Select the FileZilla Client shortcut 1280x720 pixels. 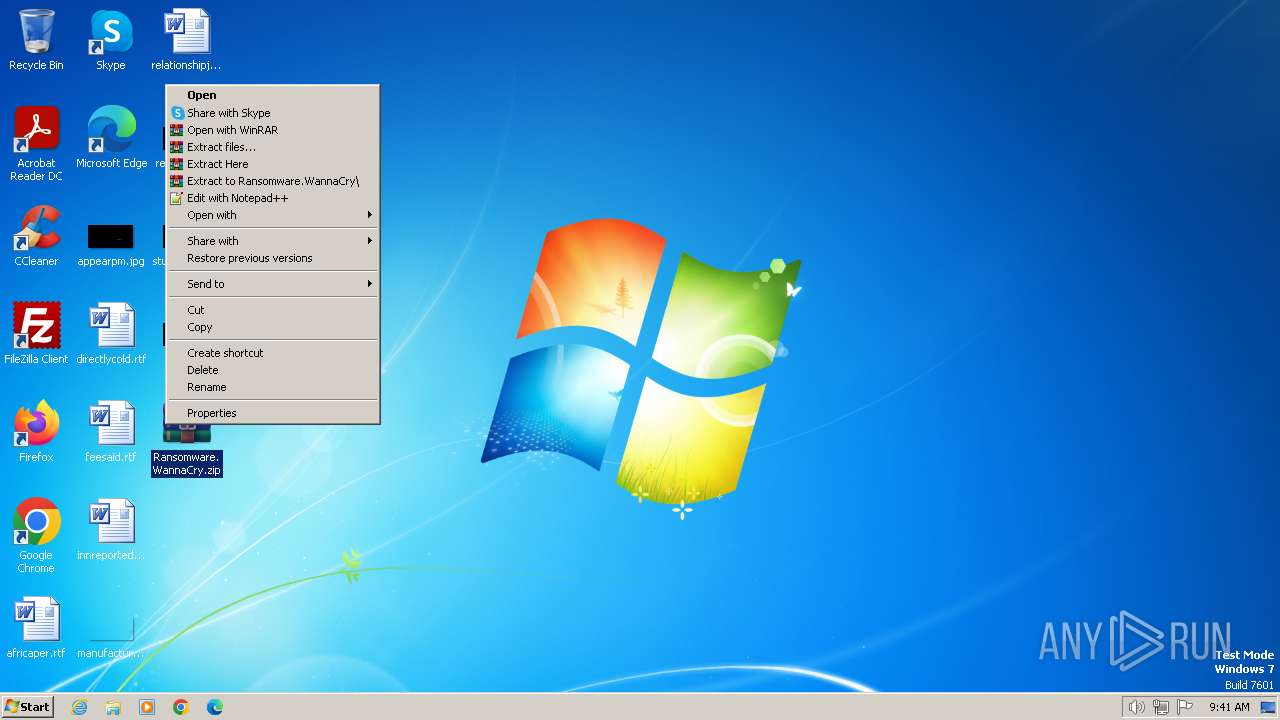pyautogui.click(x=36, y=335)
